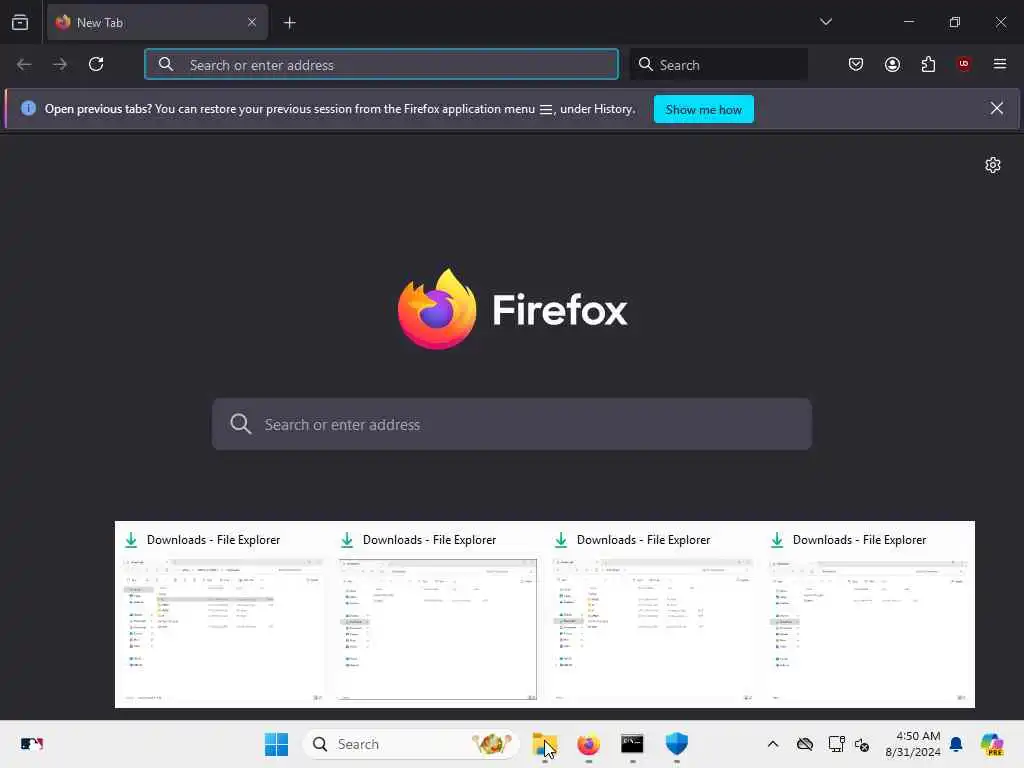
Task: Open the Firefox application hamburger menu
Action: (999, 64)
